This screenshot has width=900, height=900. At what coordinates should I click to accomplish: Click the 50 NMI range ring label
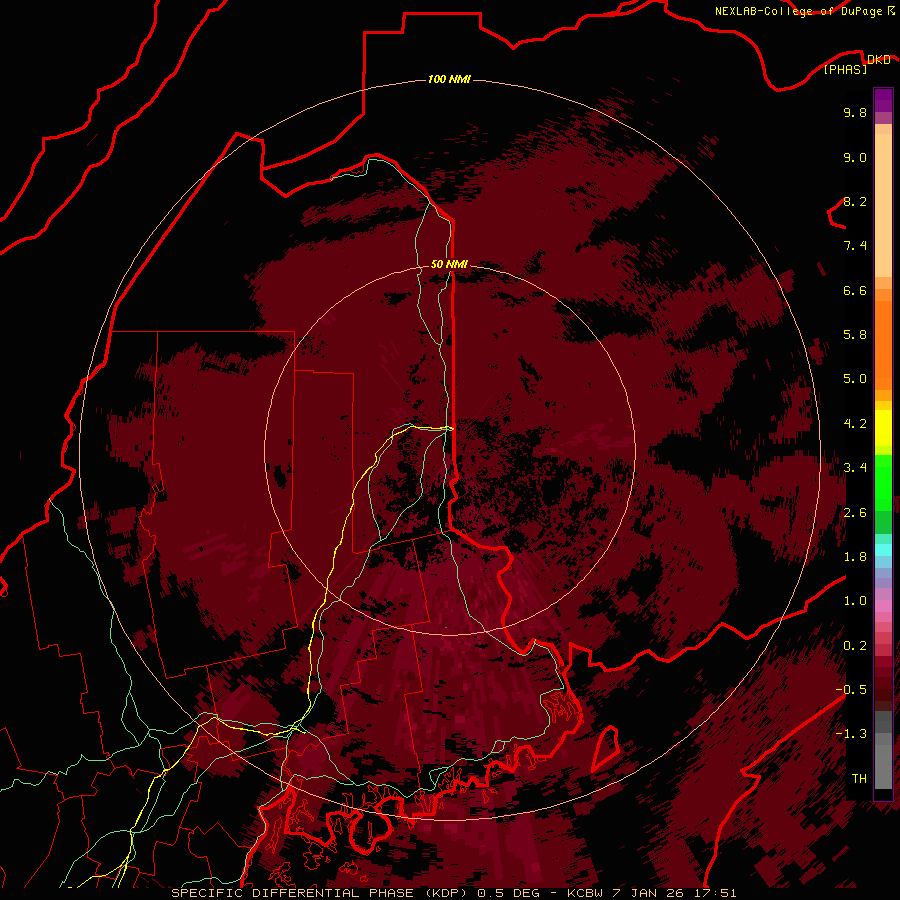point(449,264)
